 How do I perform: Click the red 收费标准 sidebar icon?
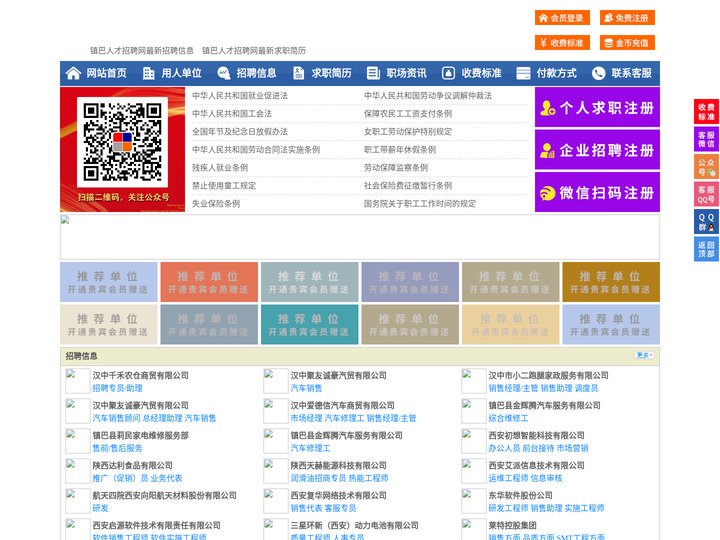click(706, 112)
